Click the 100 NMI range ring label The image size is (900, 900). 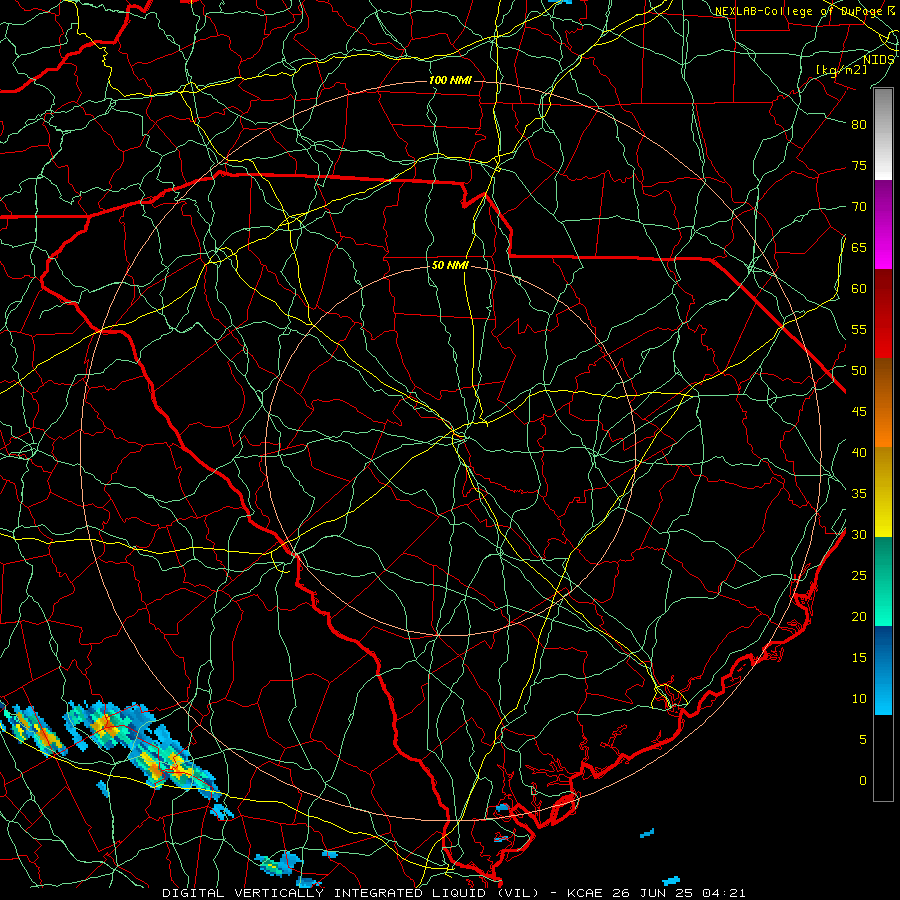pos(450,80)
